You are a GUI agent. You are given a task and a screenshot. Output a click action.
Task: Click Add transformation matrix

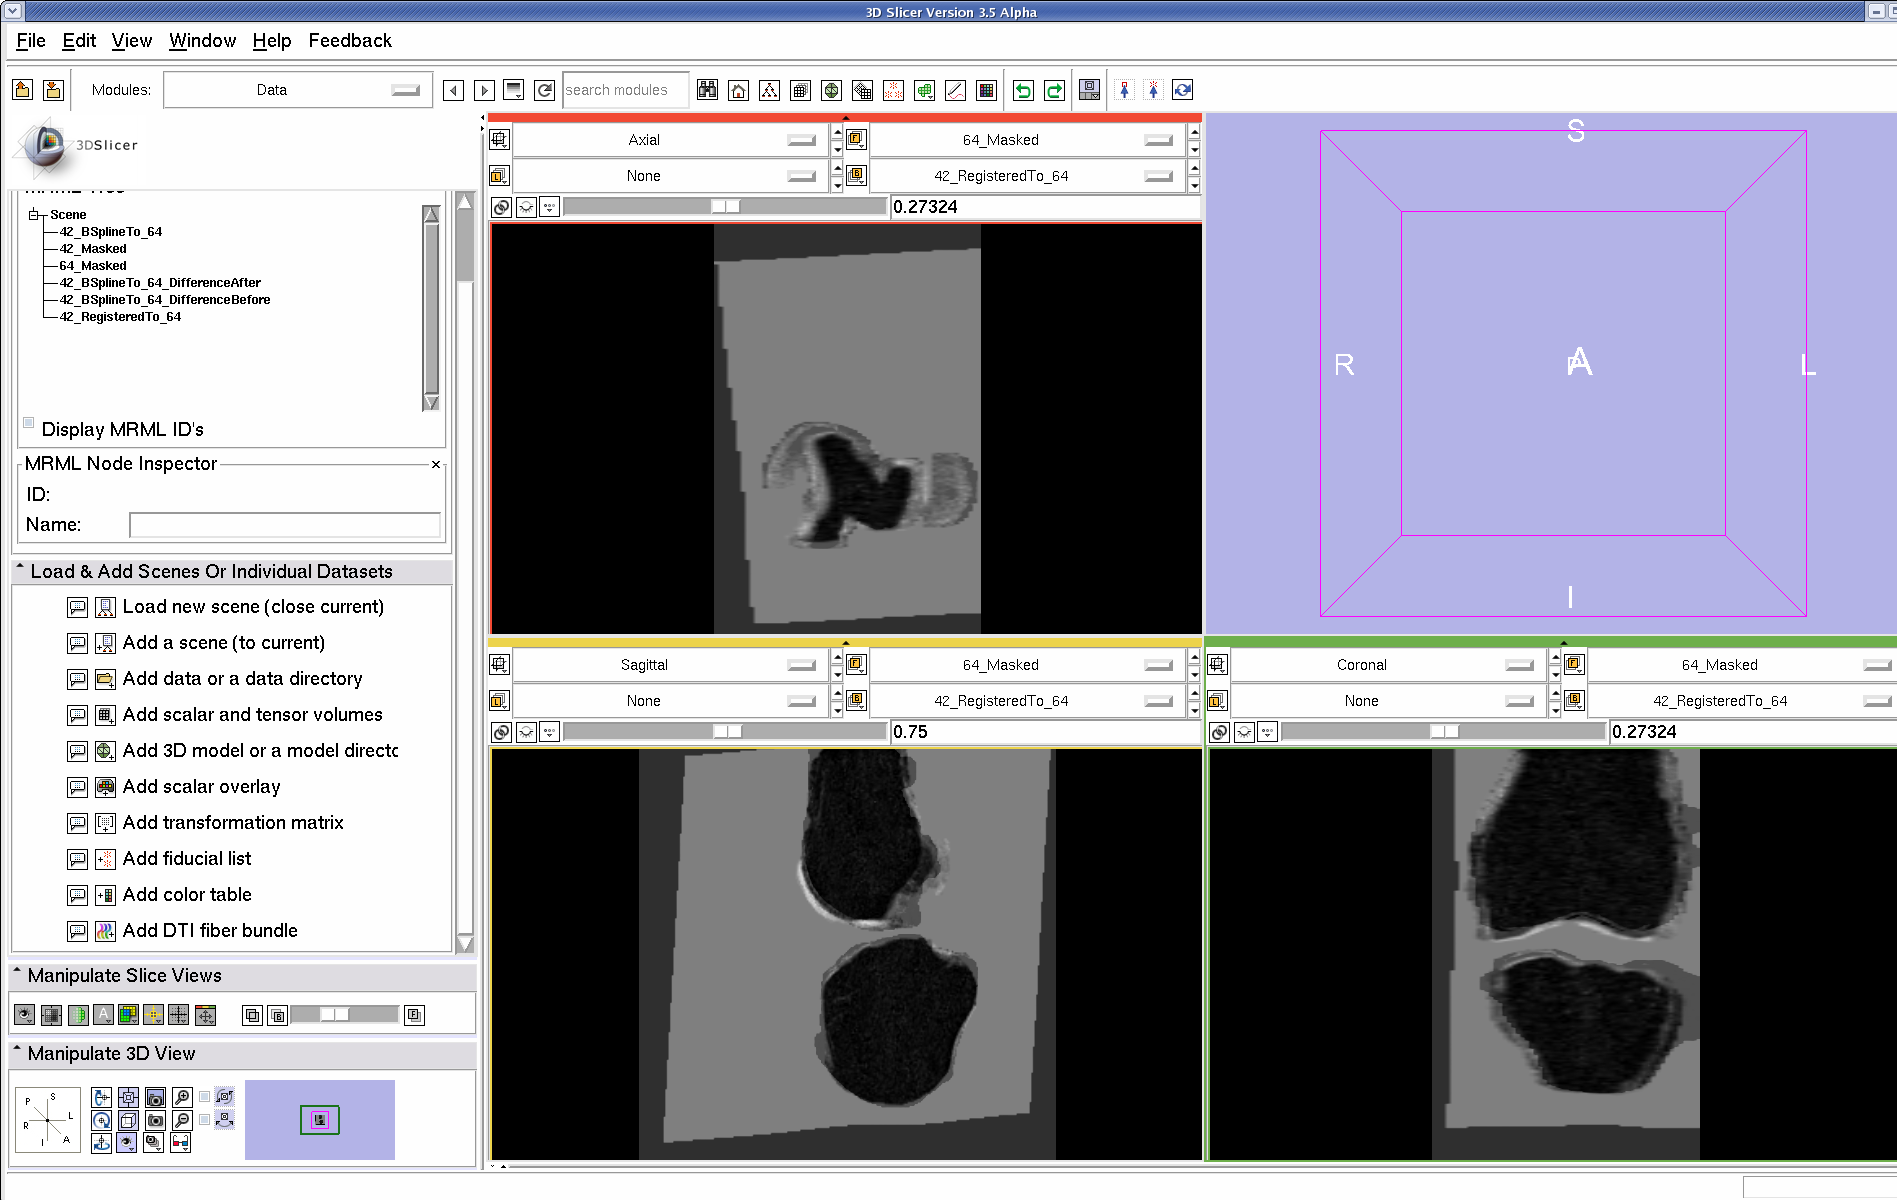[232, 823]
